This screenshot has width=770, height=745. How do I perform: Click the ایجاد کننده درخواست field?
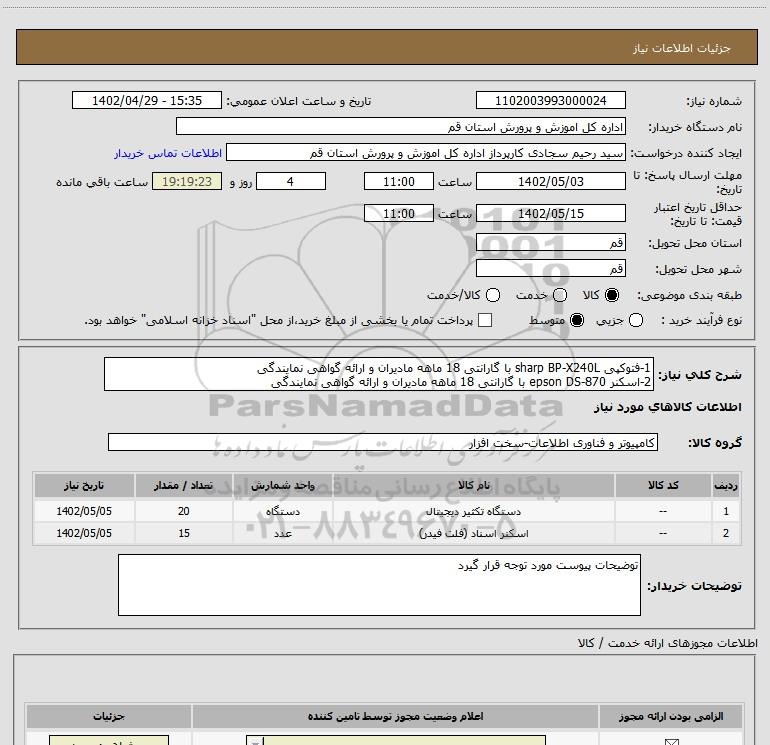[x=426, y=153]
